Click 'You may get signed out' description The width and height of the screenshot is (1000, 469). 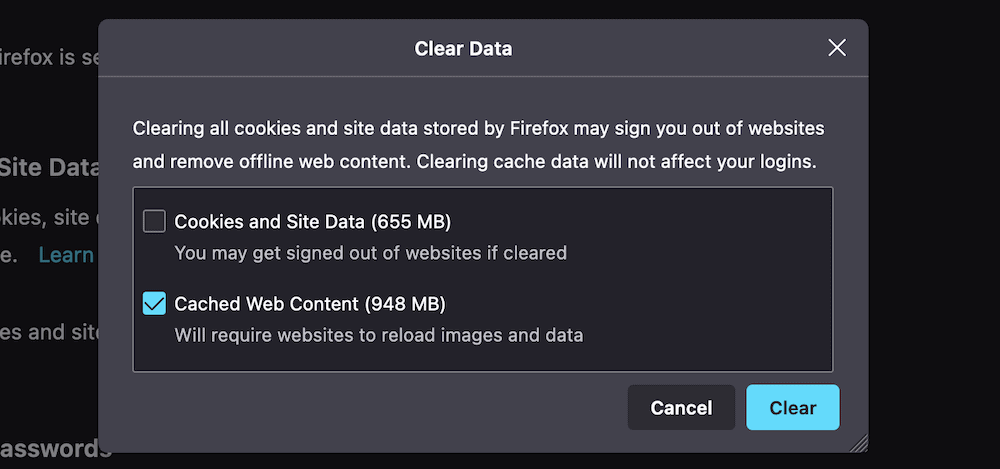click(x=370, y=252)
